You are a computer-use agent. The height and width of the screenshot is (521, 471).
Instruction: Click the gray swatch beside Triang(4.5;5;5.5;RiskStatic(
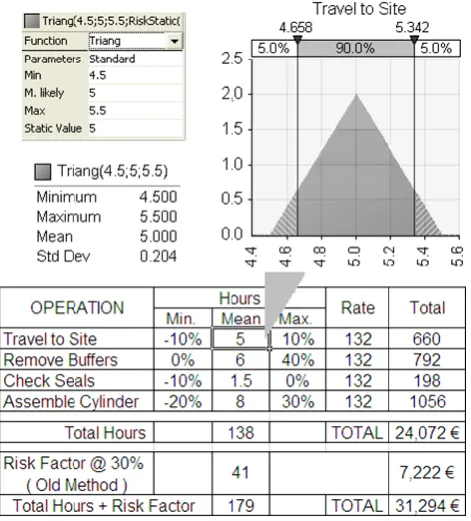coord(32,21)
